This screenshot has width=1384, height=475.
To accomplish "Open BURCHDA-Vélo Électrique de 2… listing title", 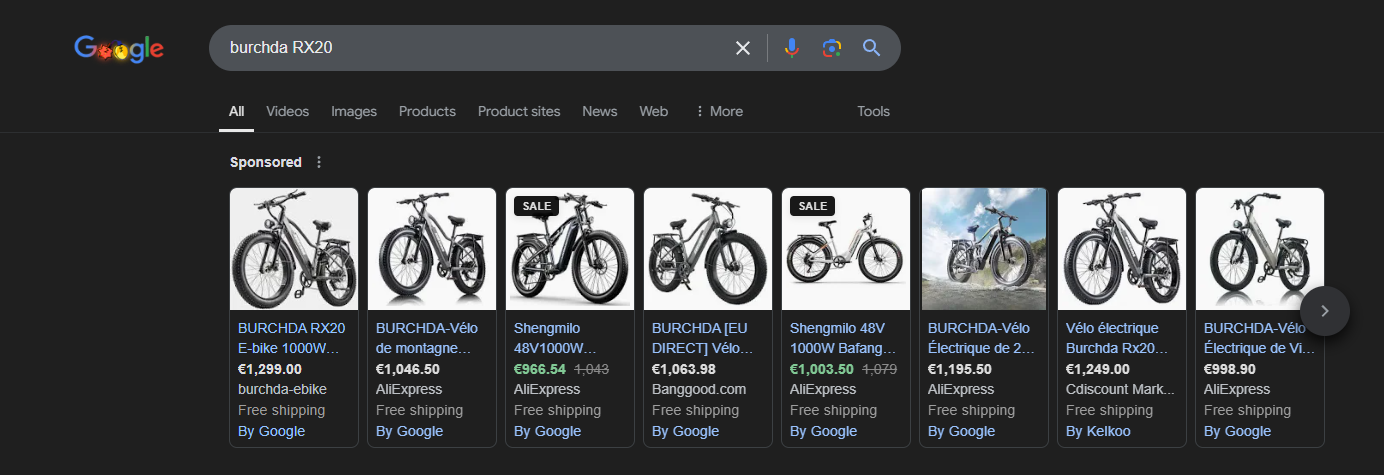I will pyautogui.click(x=980, y=338).
